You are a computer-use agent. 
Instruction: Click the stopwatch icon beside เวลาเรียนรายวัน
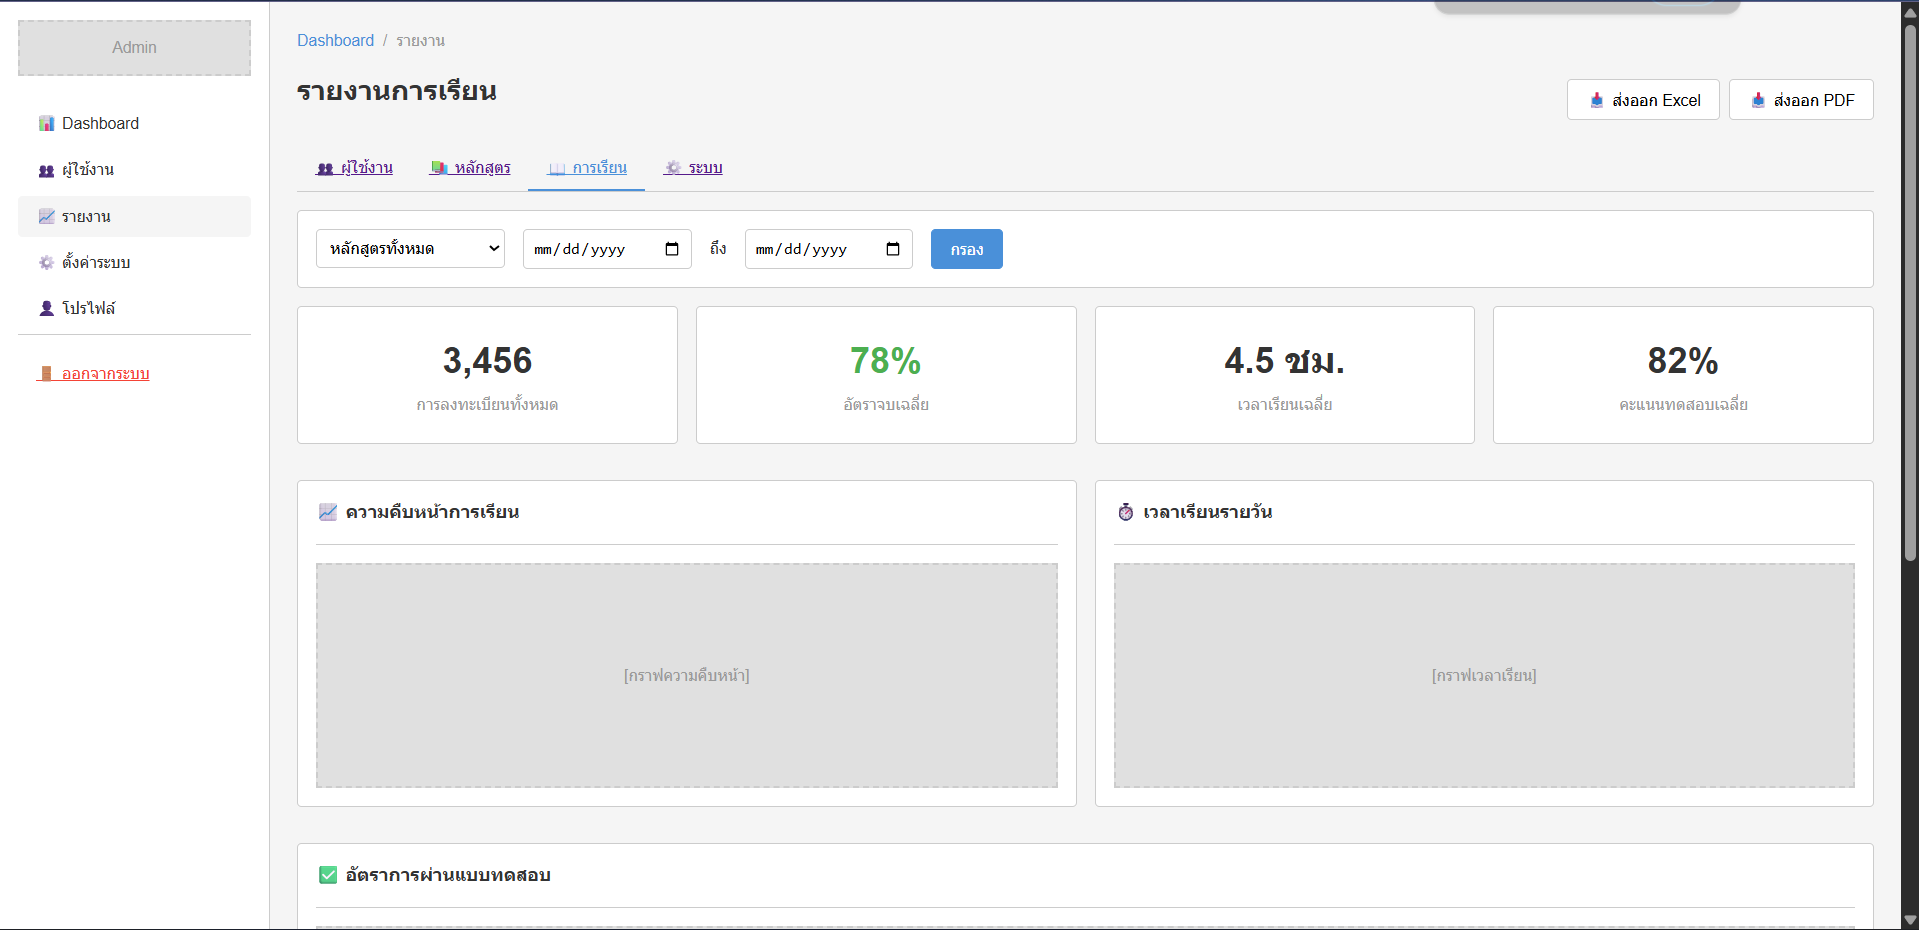pos(1126,511)
